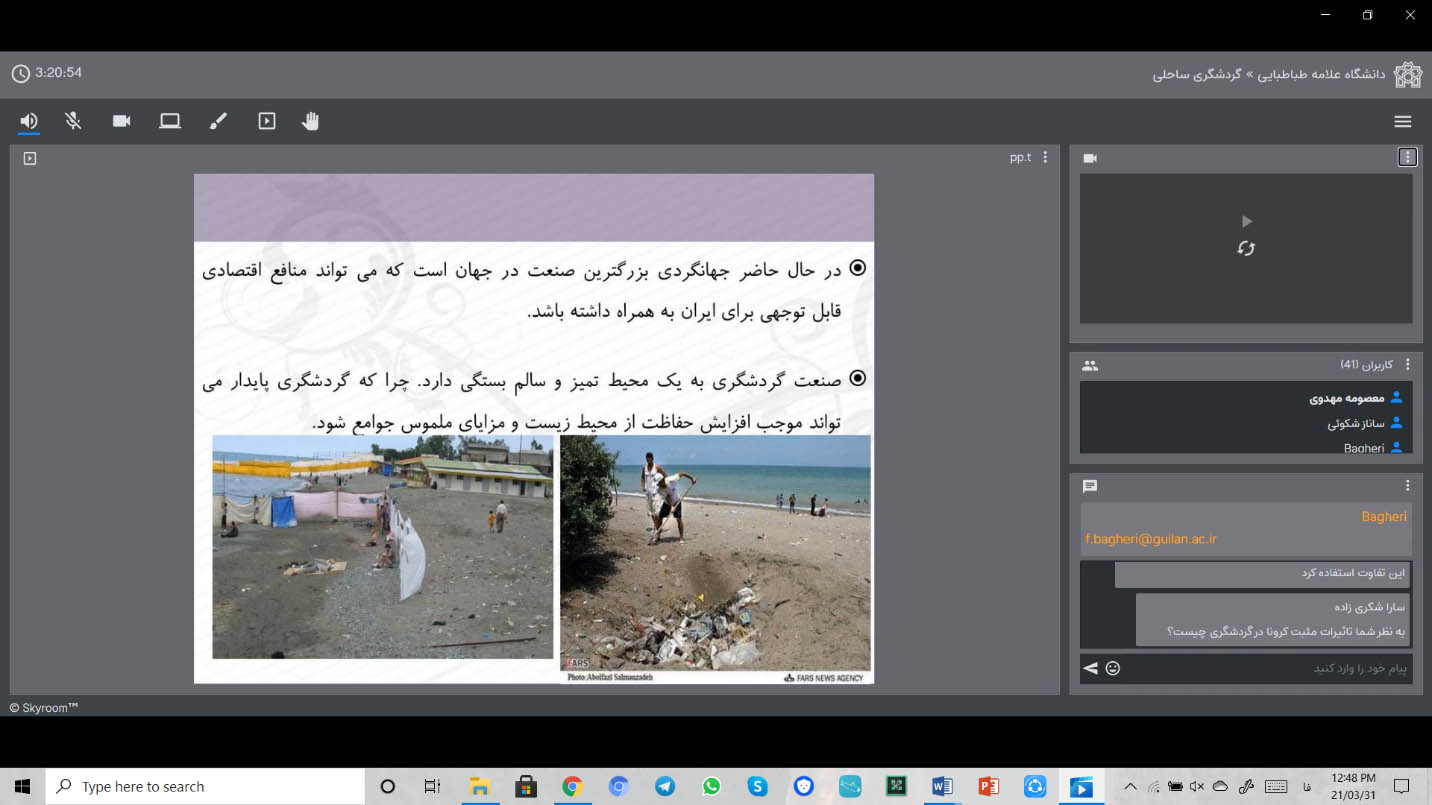1432x805 pixels.
Task: Unmute the microphone in the toolbar
Action: pyautogui.click(x=73, y=121)
